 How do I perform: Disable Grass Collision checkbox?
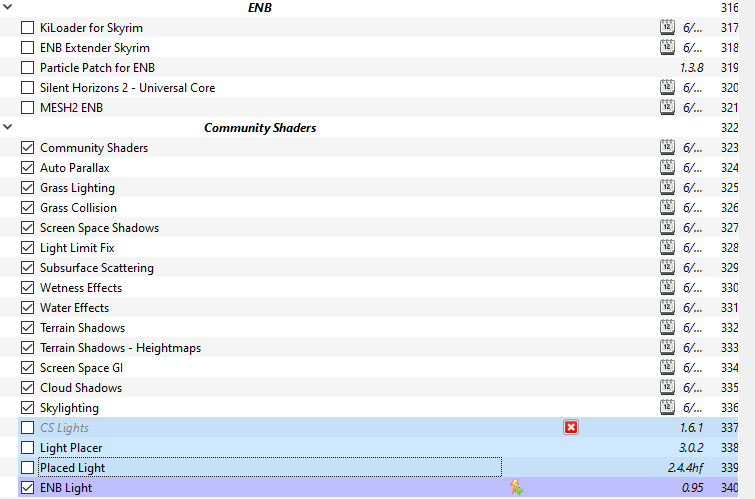pos(27,208)
